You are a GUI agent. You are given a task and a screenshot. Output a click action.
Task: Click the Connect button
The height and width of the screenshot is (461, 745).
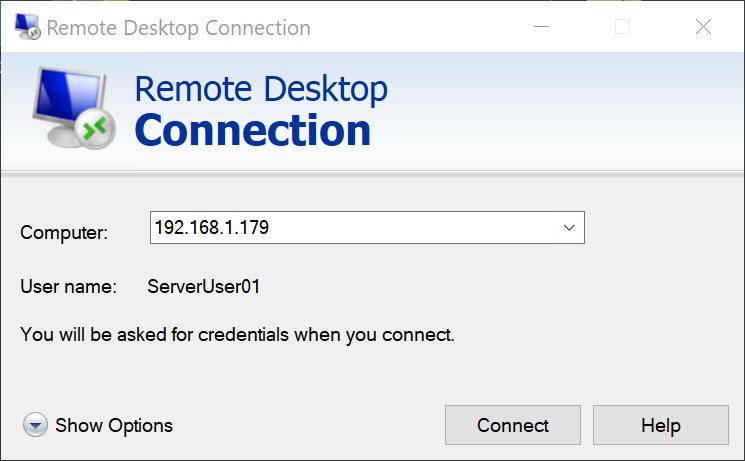click(x=512, y=426)
